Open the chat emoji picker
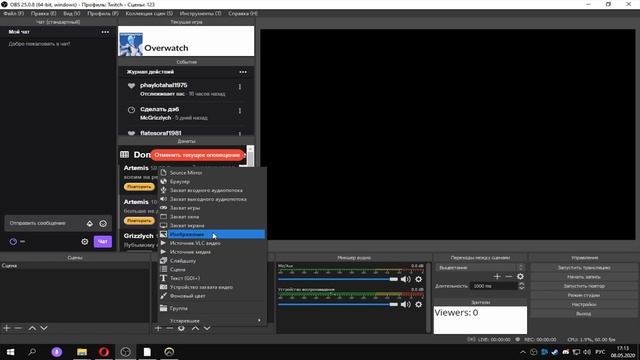 (103, 223)
